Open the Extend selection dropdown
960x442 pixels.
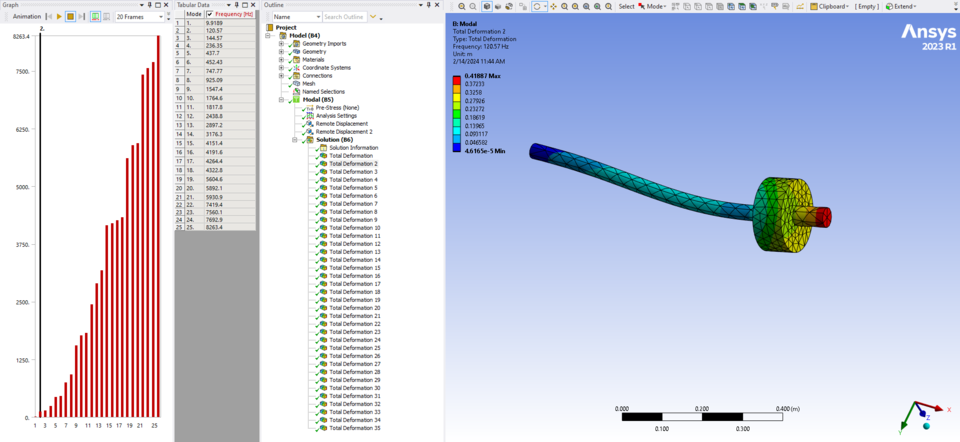click(x=901, y=6)
